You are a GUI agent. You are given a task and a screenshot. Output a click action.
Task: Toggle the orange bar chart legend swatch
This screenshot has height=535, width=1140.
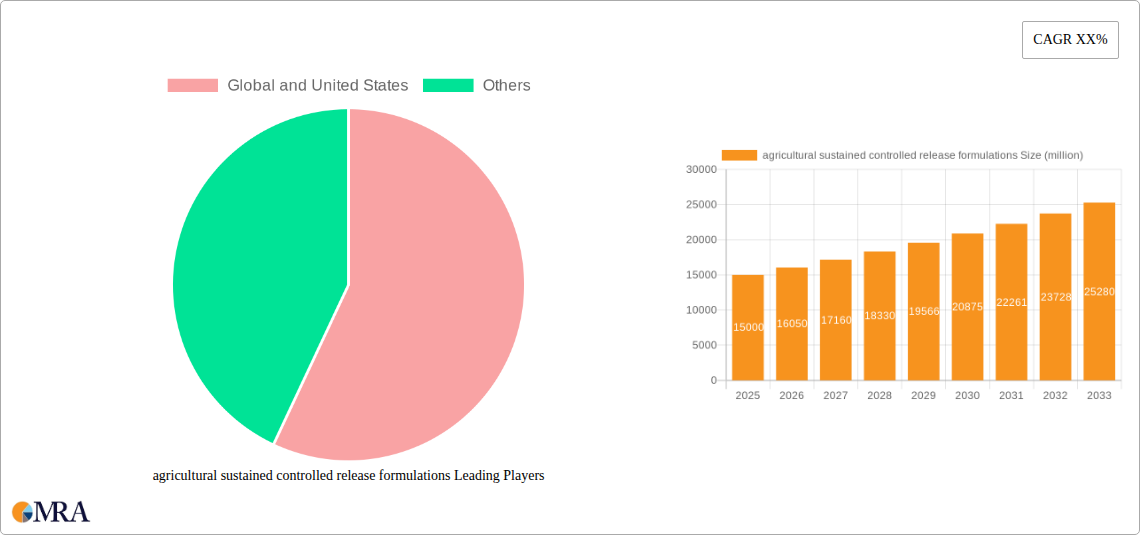[739, 155]
